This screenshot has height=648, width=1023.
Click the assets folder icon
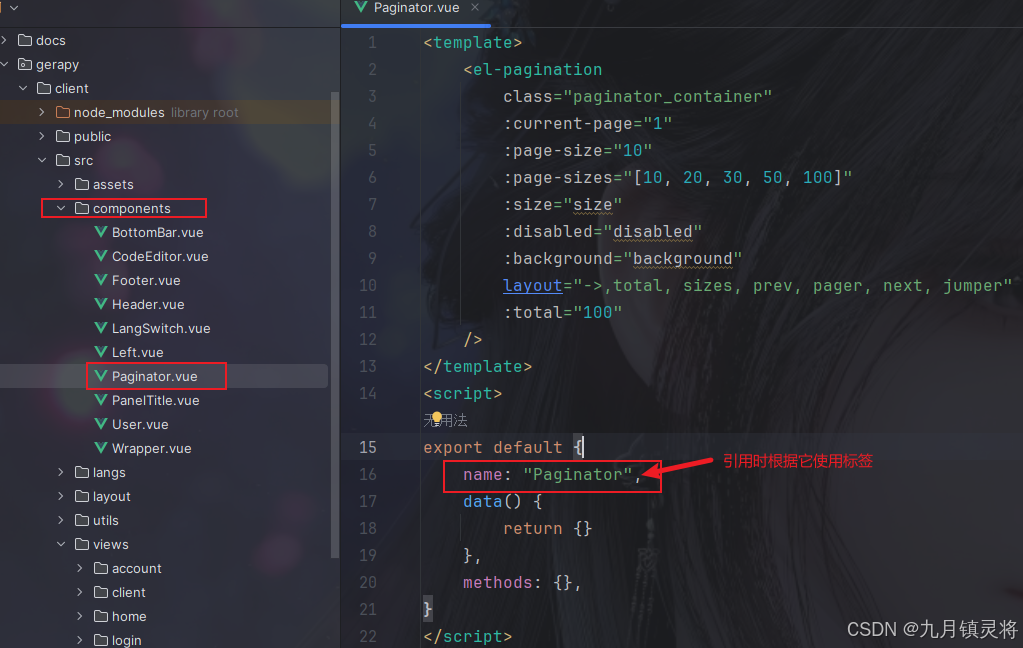pyautogui.click(x=82, y=184)
